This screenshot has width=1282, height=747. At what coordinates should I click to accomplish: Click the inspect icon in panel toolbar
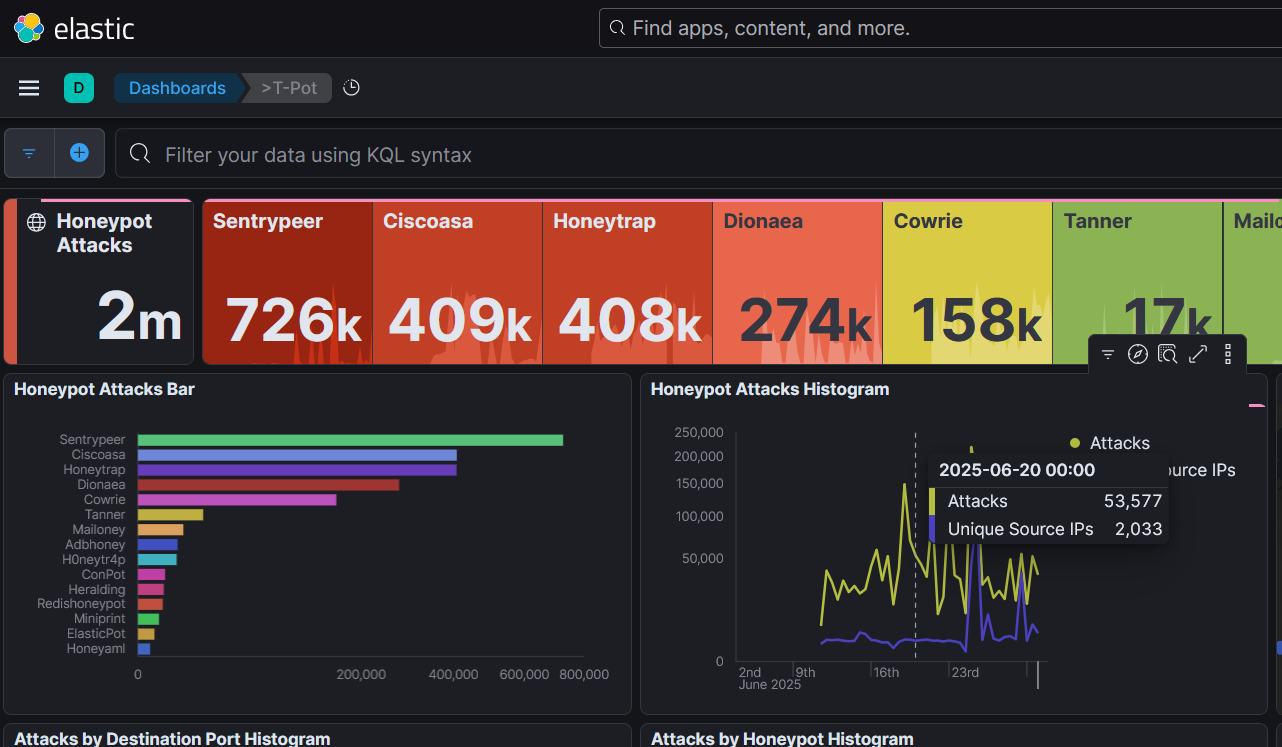coord(1167,354)
